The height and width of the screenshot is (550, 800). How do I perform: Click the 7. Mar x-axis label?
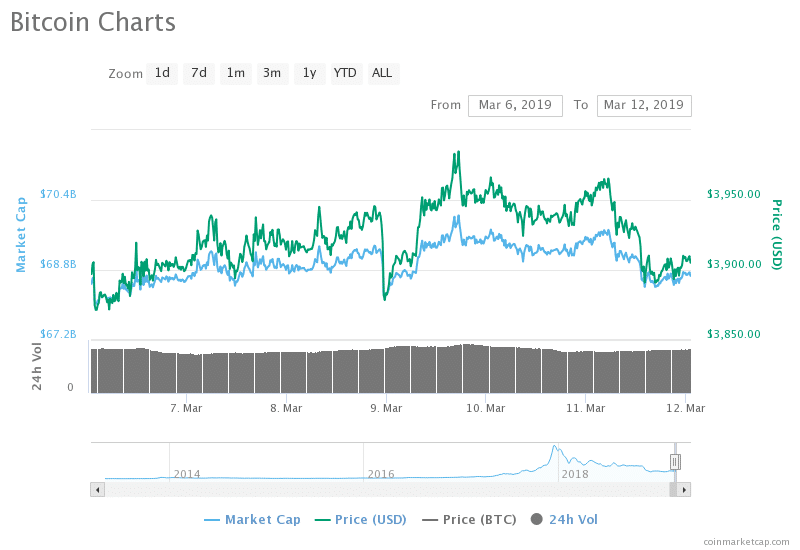click(x=186, y=408)
